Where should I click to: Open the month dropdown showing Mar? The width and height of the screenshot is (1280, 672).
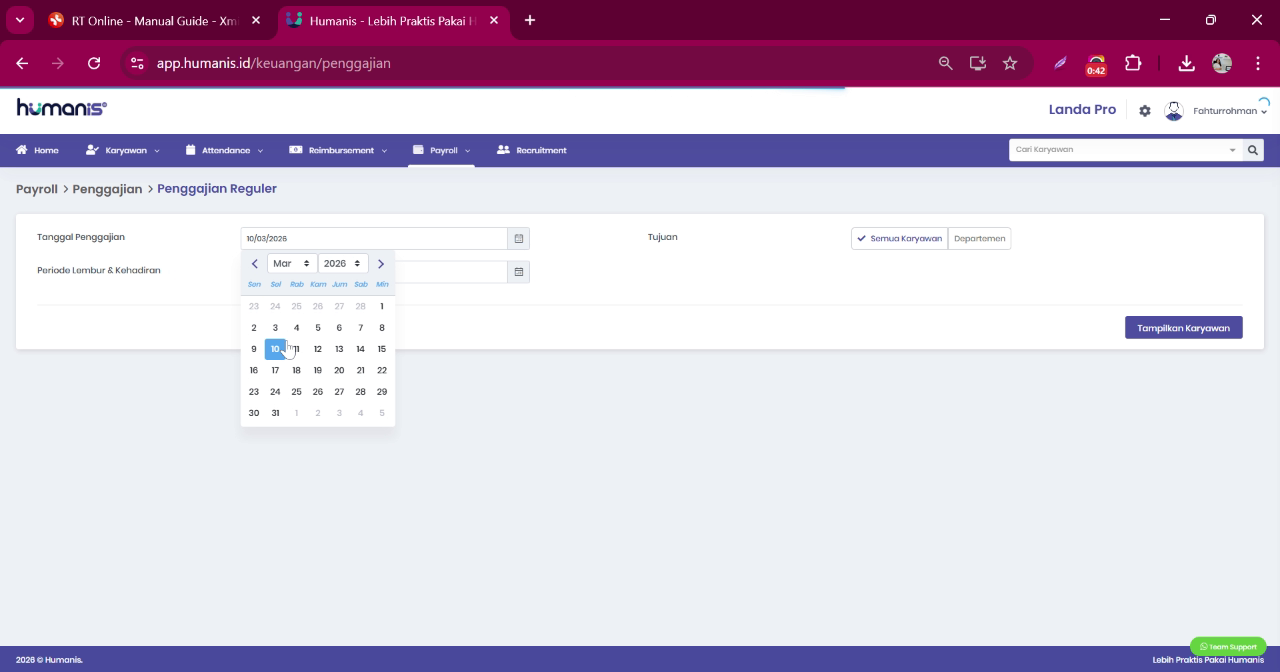point(292,264)
